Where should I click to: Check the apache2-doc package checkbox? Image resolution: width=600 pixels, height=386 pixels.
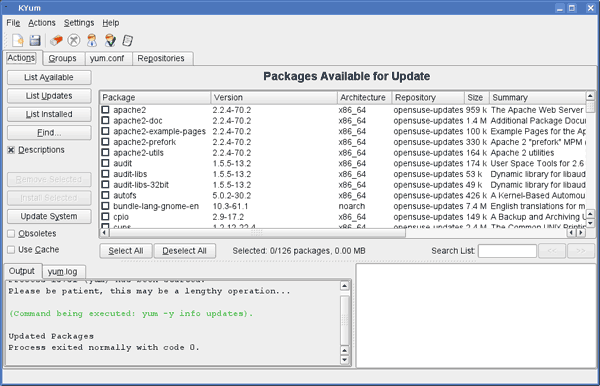[105, 121]
